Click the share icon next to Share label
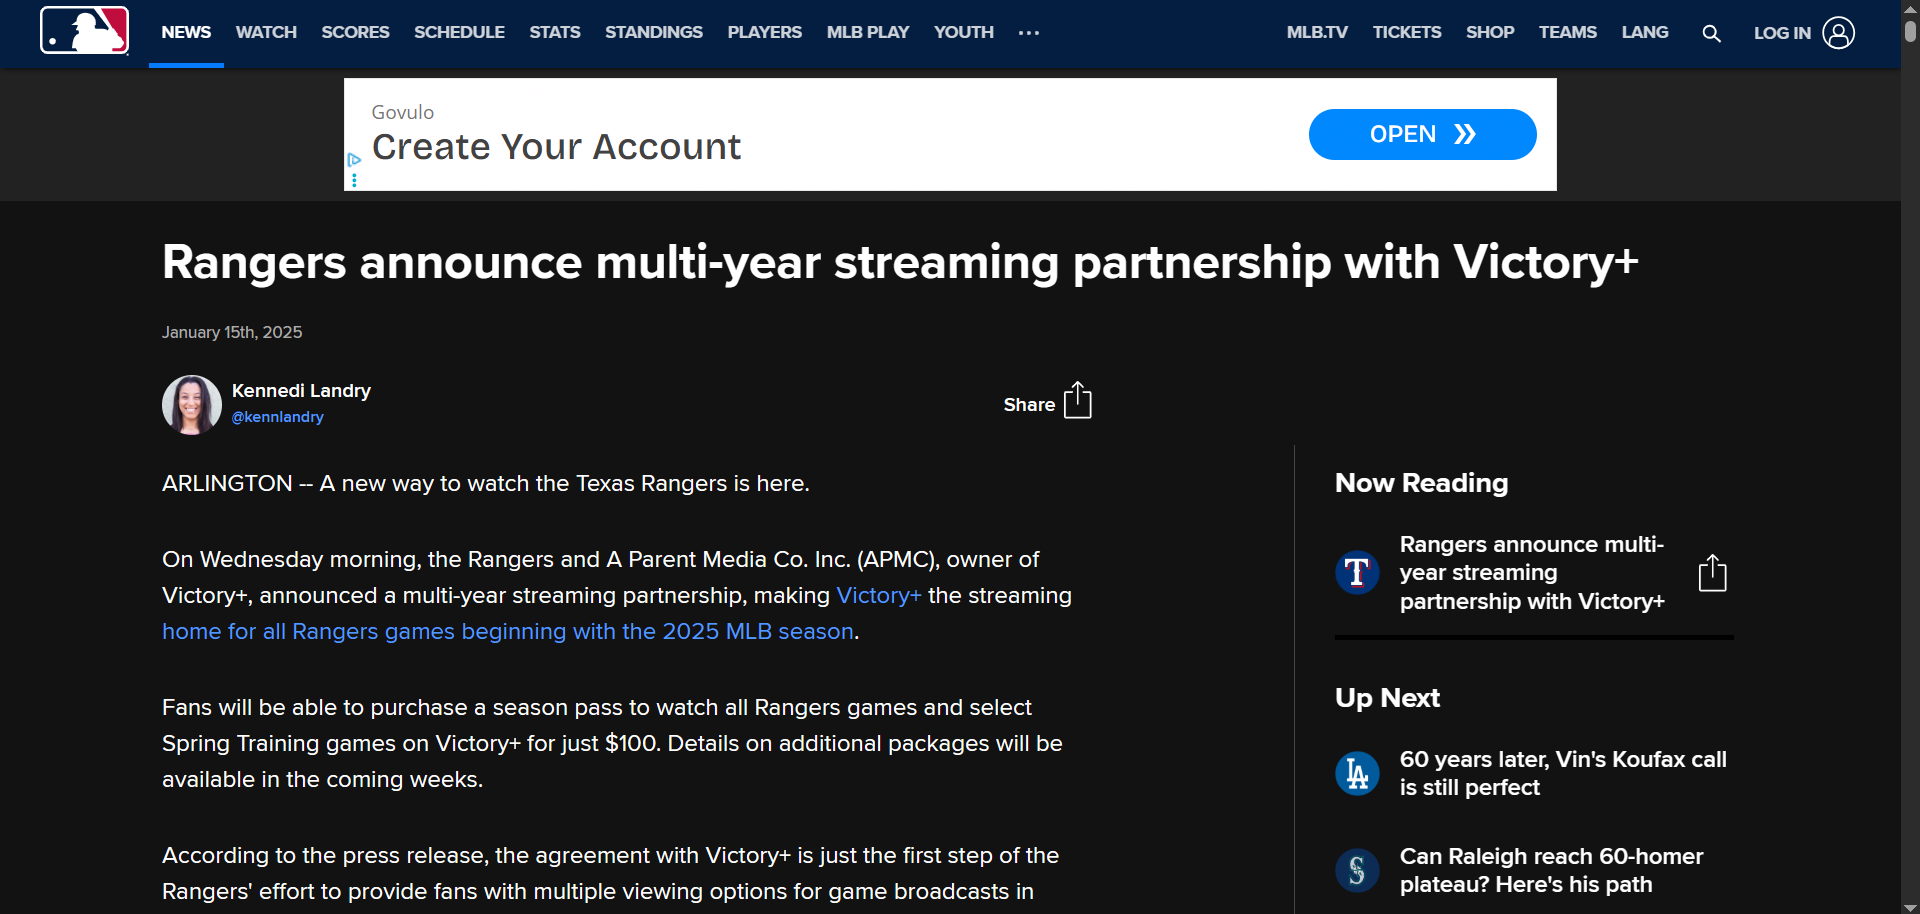 (1077, 400)
